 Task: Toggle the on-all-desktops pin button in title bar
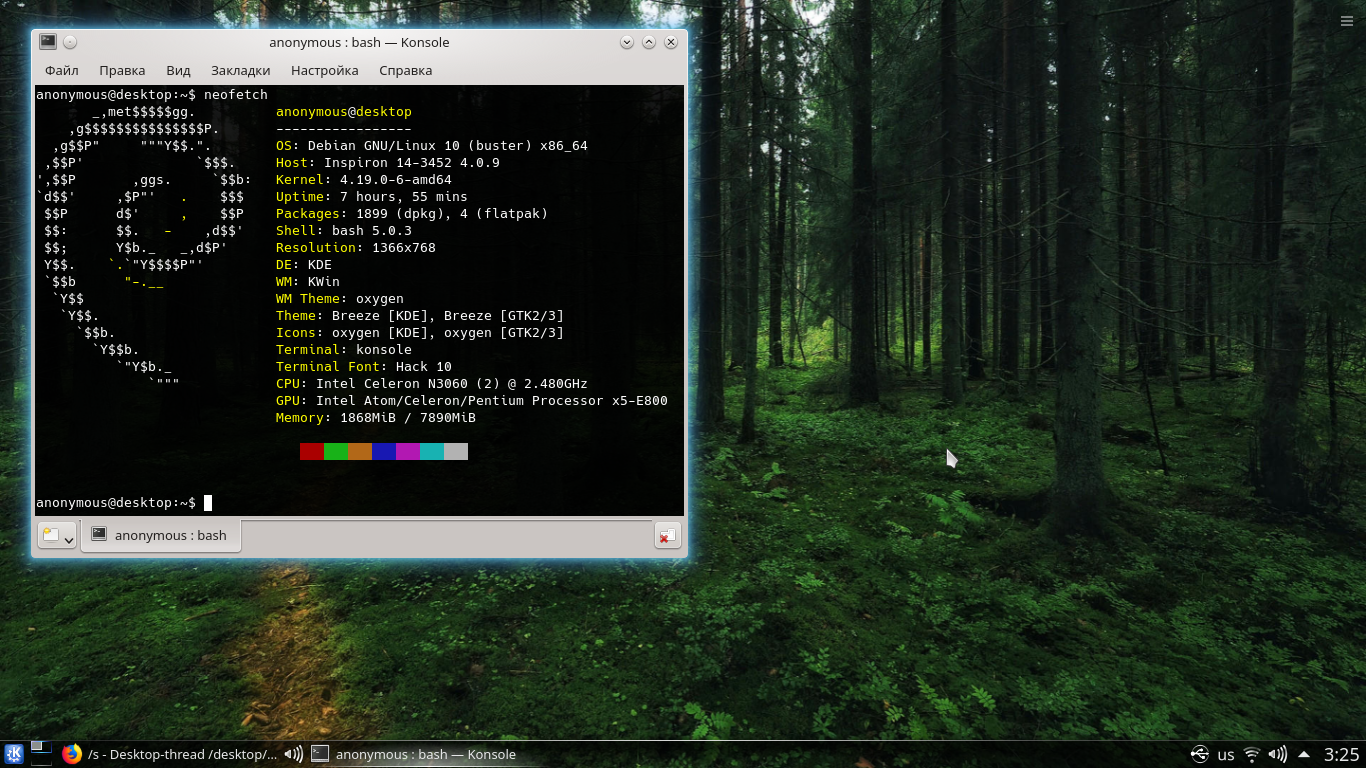[x=70, y=42]
